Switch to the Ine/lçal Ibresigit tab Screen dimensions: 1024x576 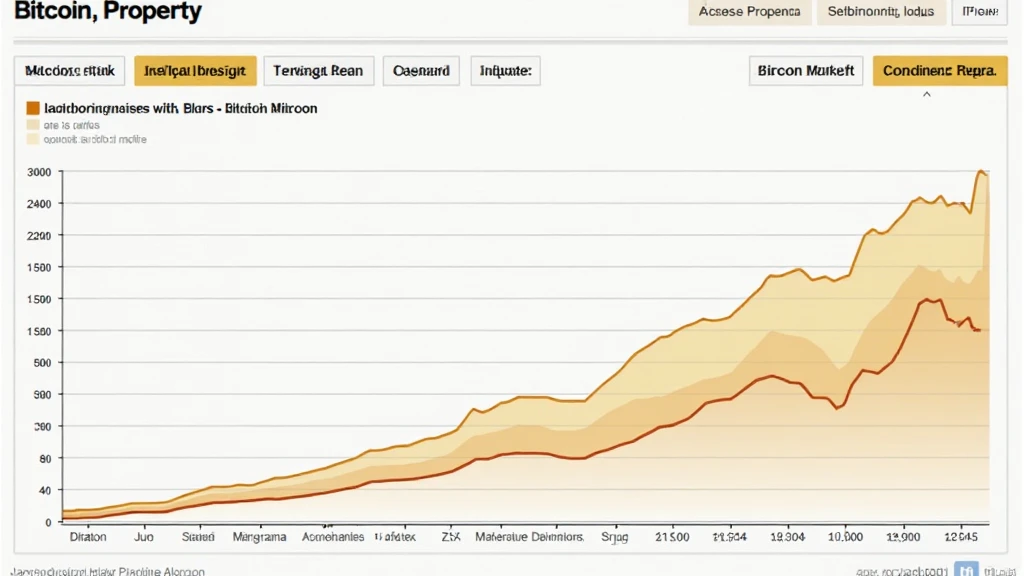point(195,71)
